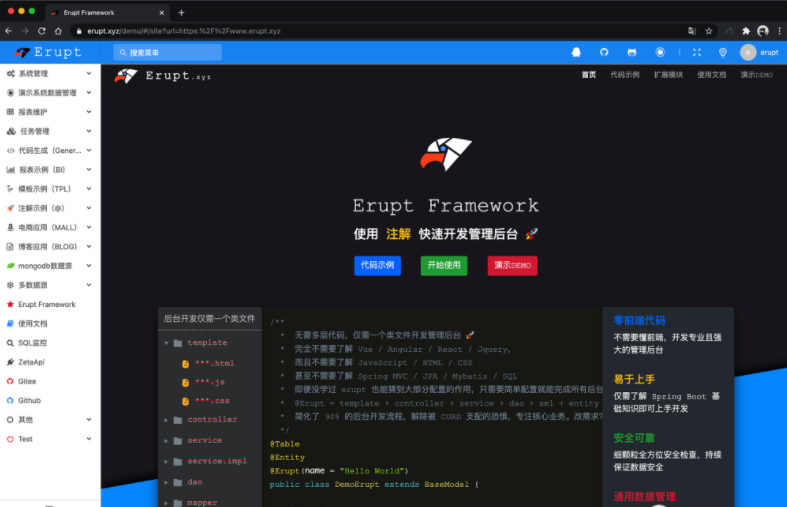This screenshot has height=507, width=787.
Task: Expand the service.impl folder
Action: click(166, 462)
